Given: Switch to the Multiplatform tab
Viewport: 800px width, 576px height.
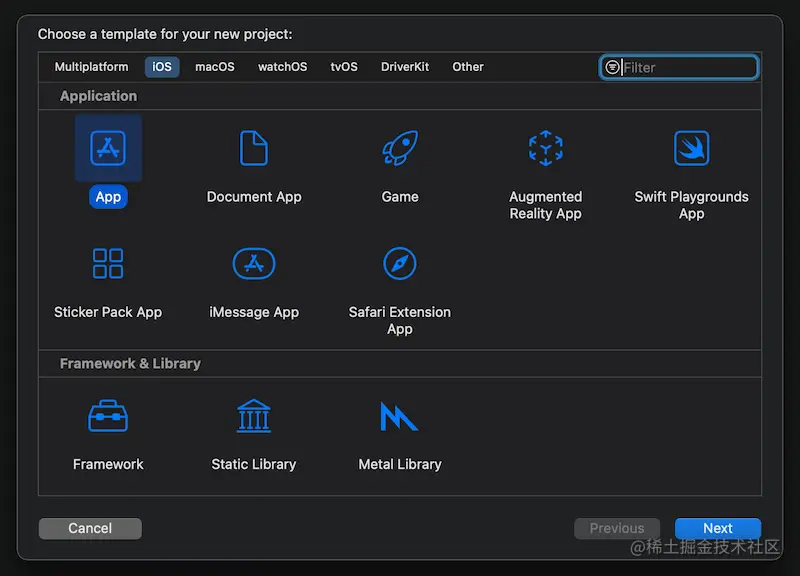Looking at the screenshot, I should (91, 67).
